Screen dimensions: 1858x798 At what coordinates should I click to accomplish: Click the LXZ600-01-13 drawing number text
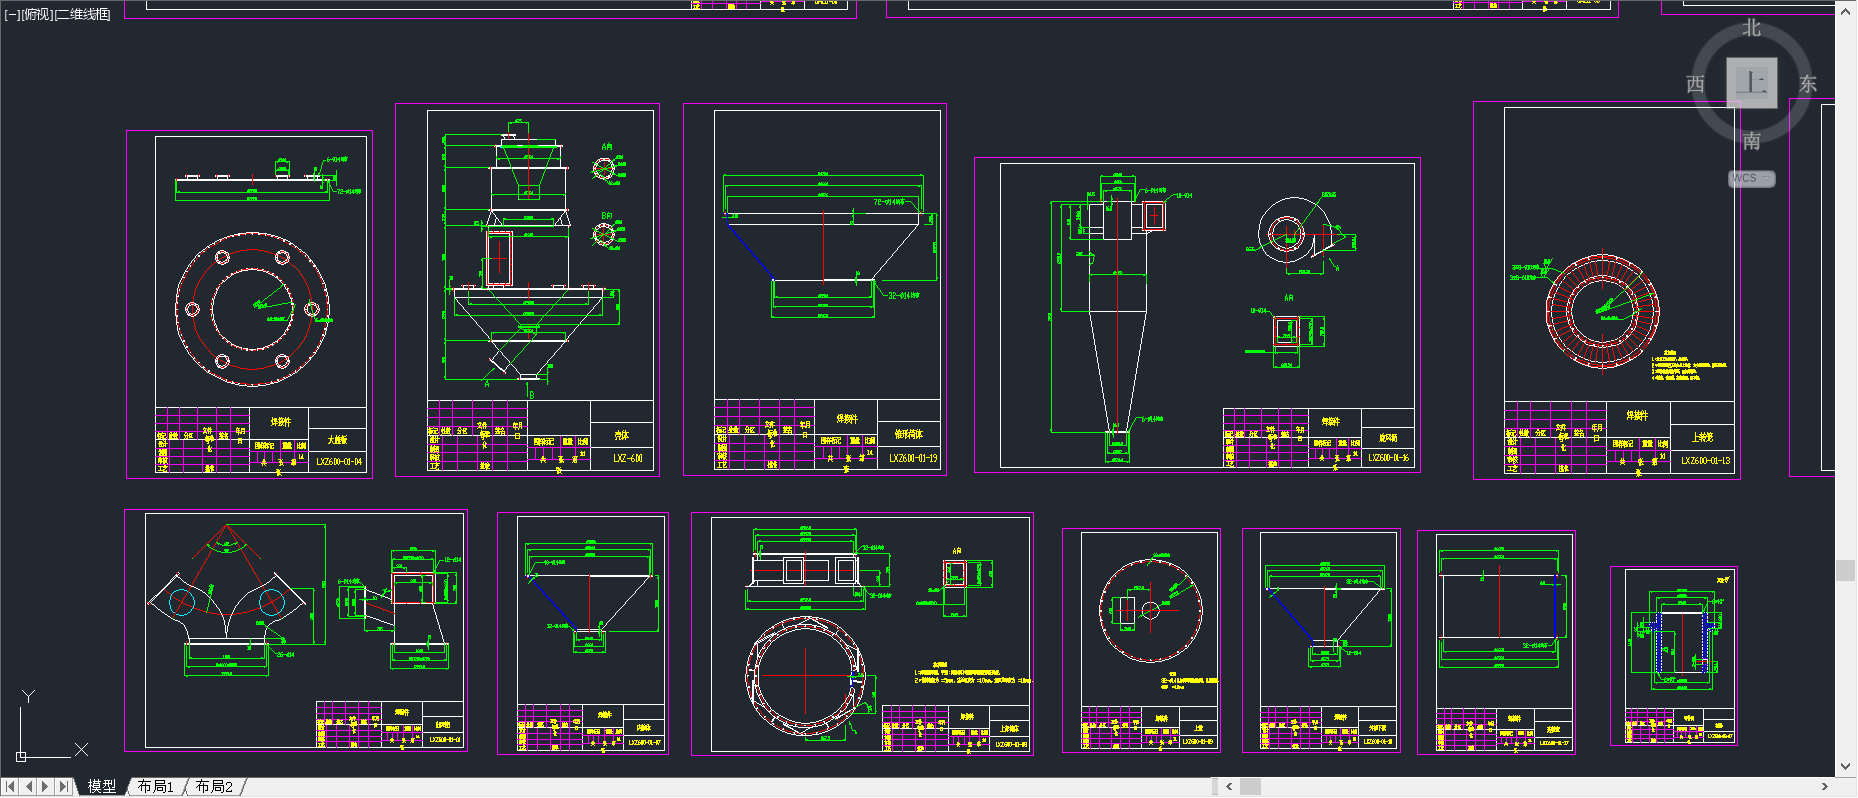point(1705,461)
